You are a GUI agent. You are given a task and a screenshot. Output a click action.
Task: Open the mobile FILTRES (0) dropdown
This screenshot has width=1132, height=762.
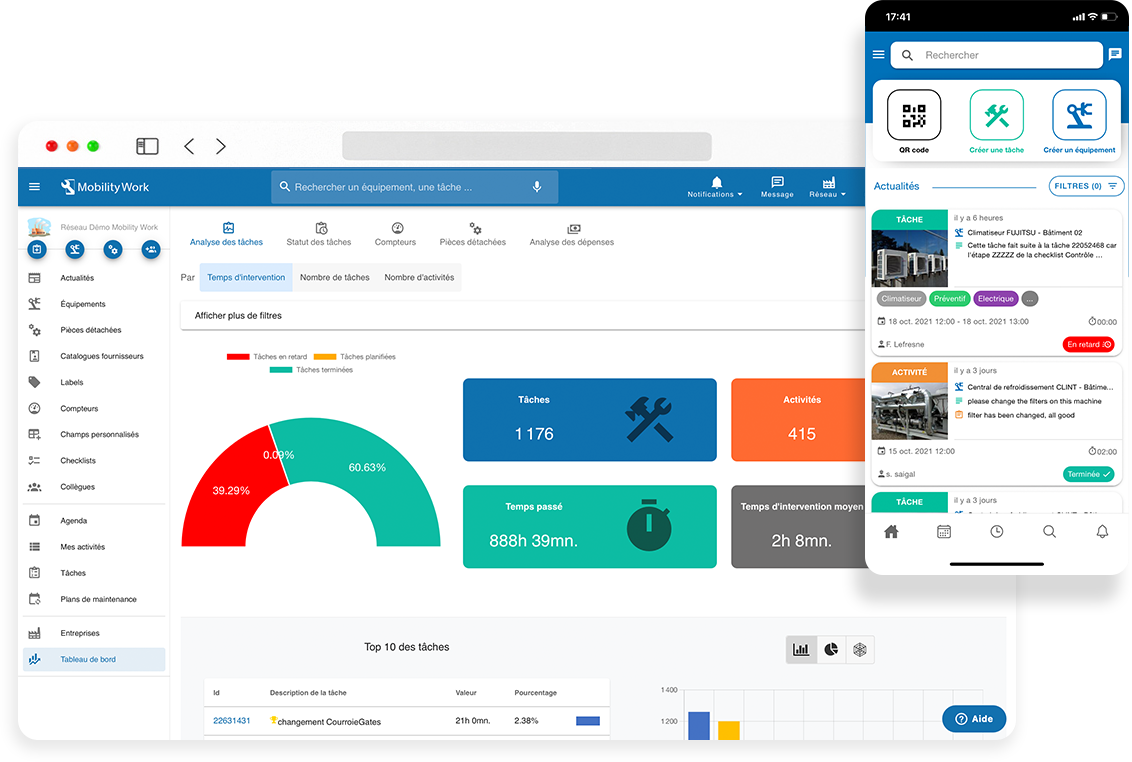(1086, 186)
